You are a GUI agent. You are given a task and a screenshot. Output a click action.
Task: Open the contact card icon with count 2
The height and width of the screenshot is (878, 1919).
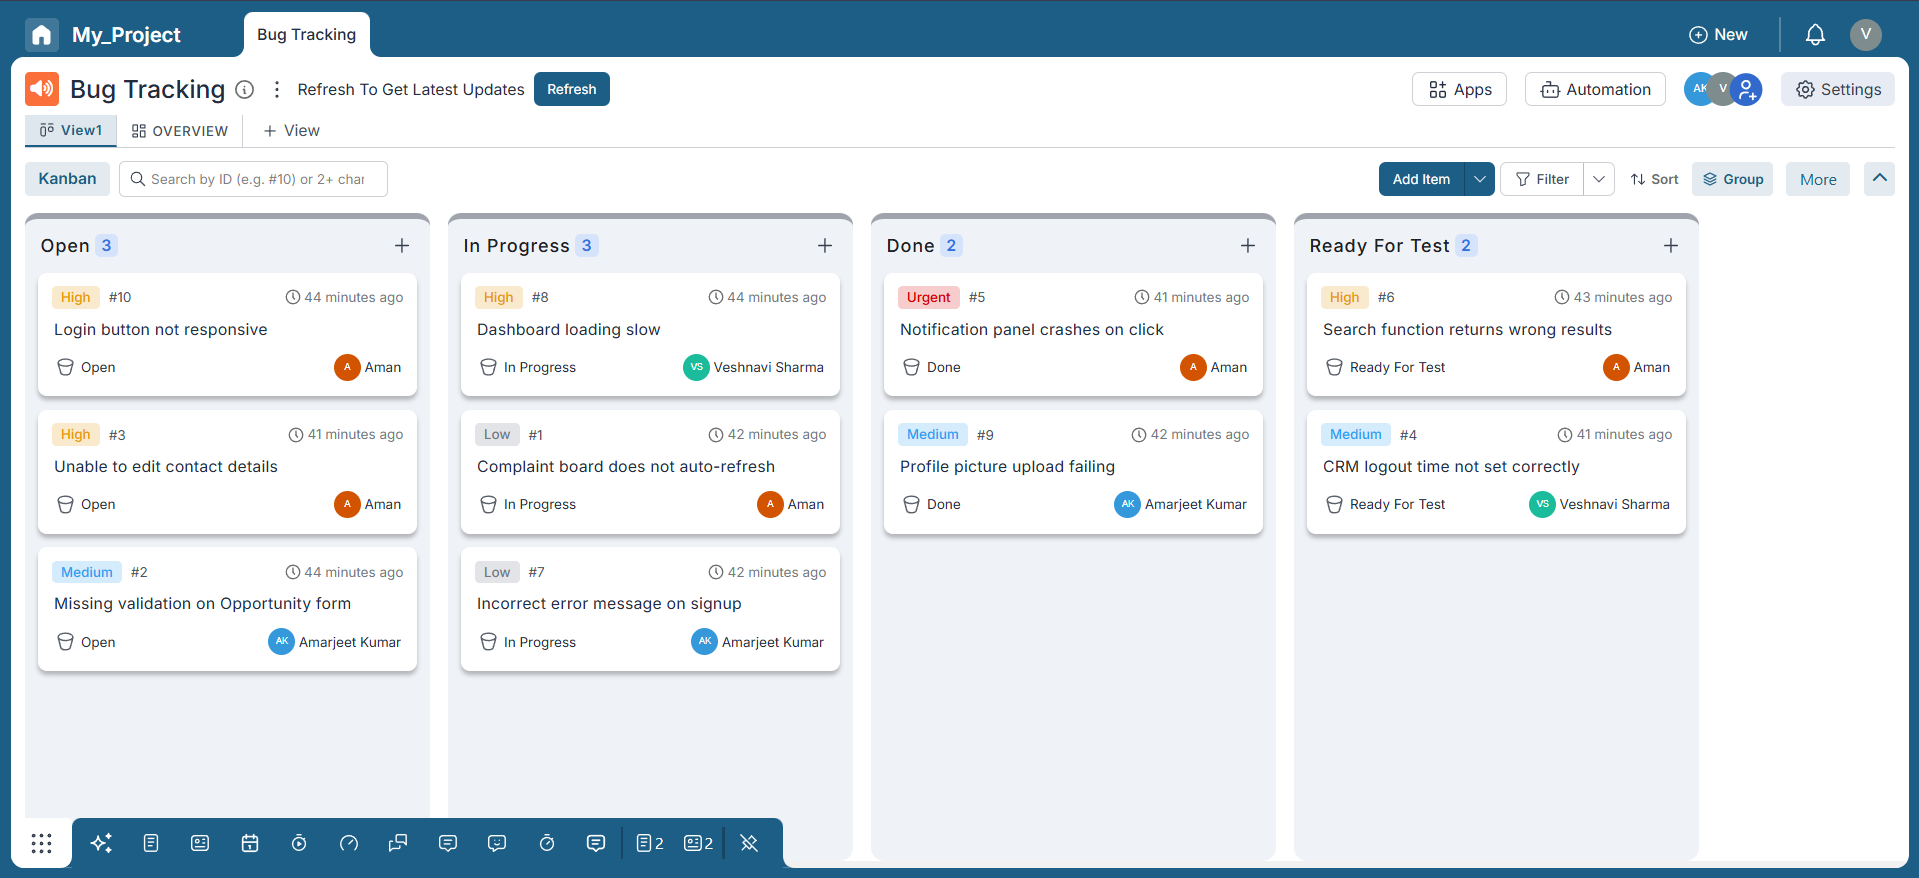click(x=698, y=843)
